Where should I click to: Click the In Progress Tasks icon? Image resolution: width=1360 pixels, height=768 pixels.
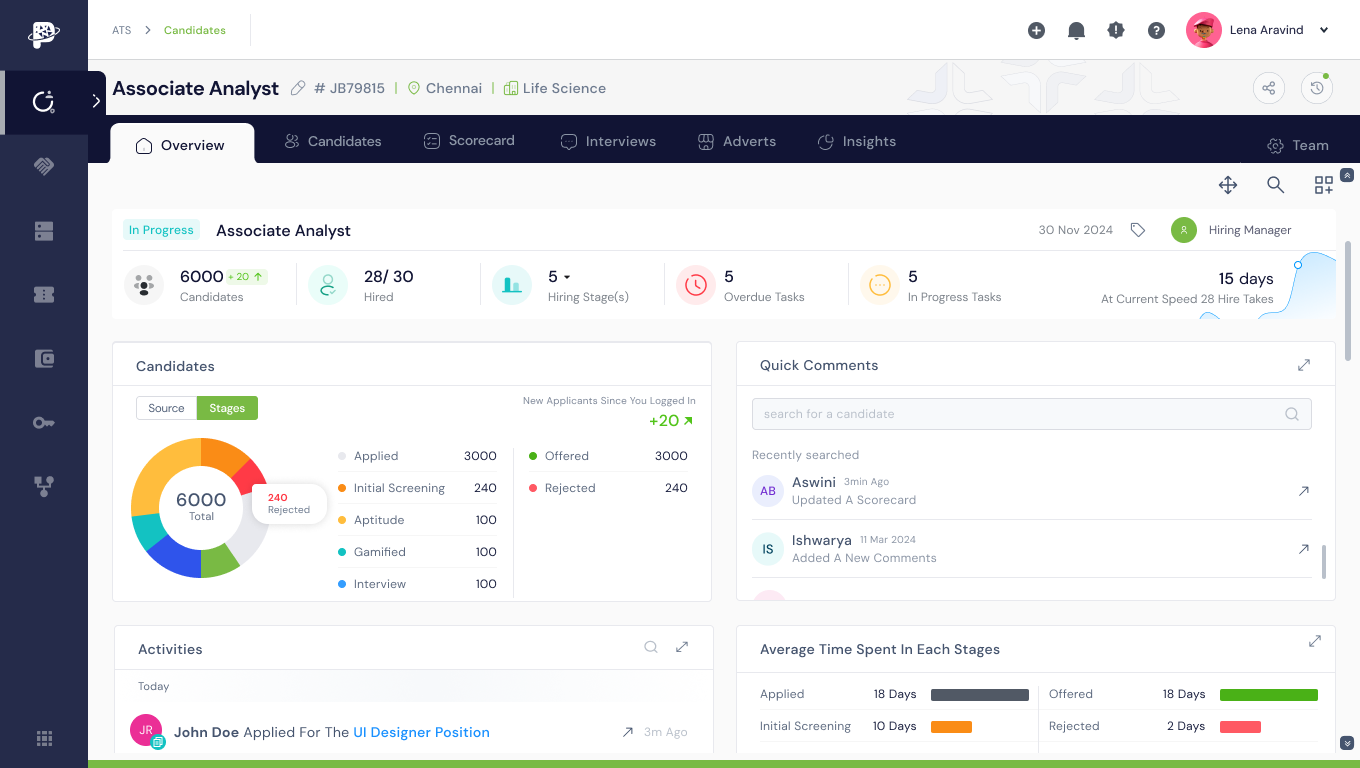[880, 285]
